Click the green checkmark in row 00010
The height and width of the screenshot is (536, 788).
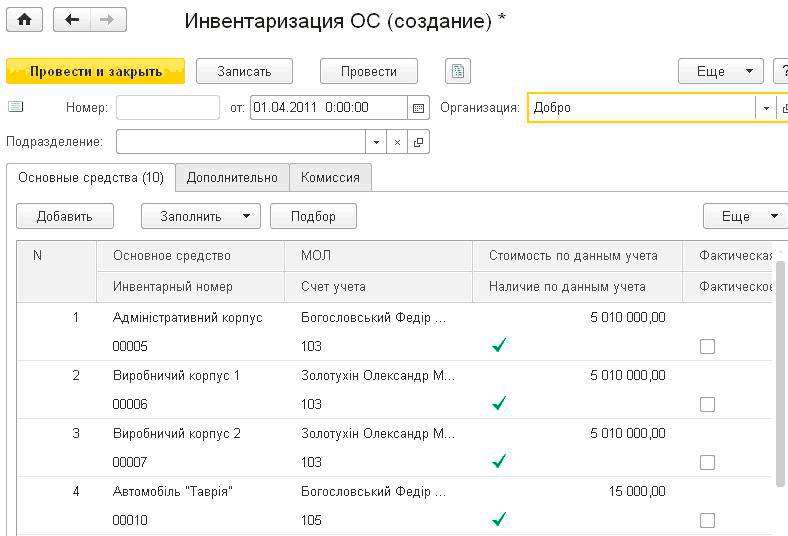(x=499, y=519)
